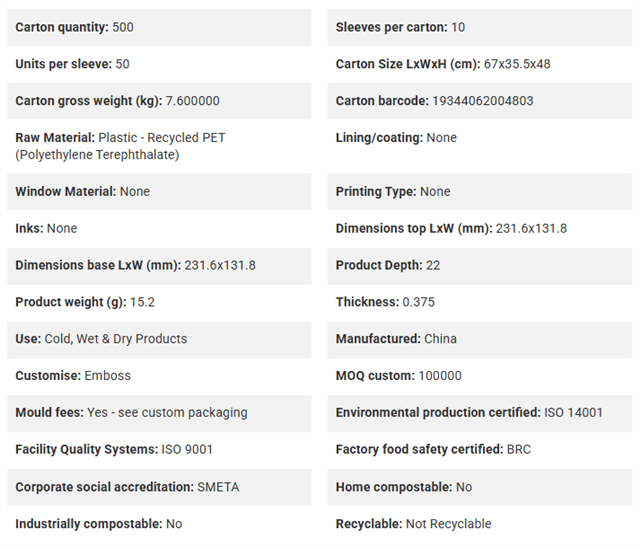
Task: Select the Sleeves per carton value
Action: tap(458, 27)
